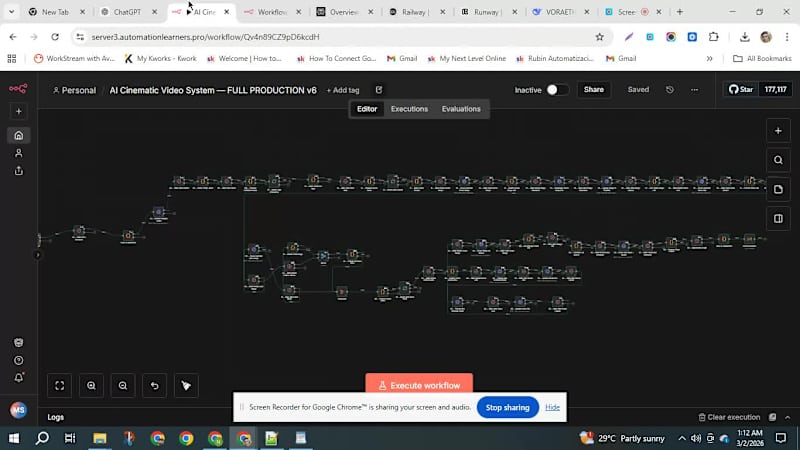Click the GitHub Star button

(741, 90)
